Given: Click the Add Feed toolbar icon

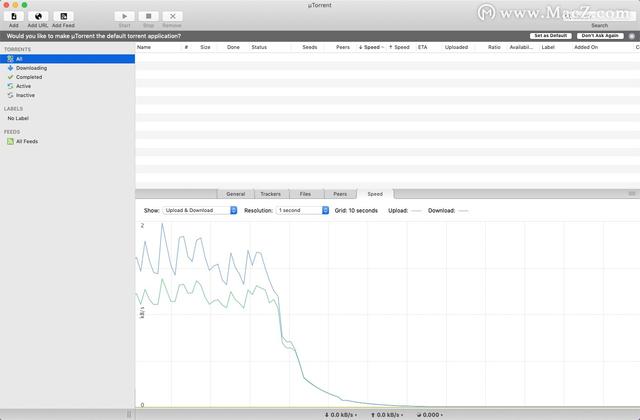Looking at the screenshot, I should tap(63, 16).
